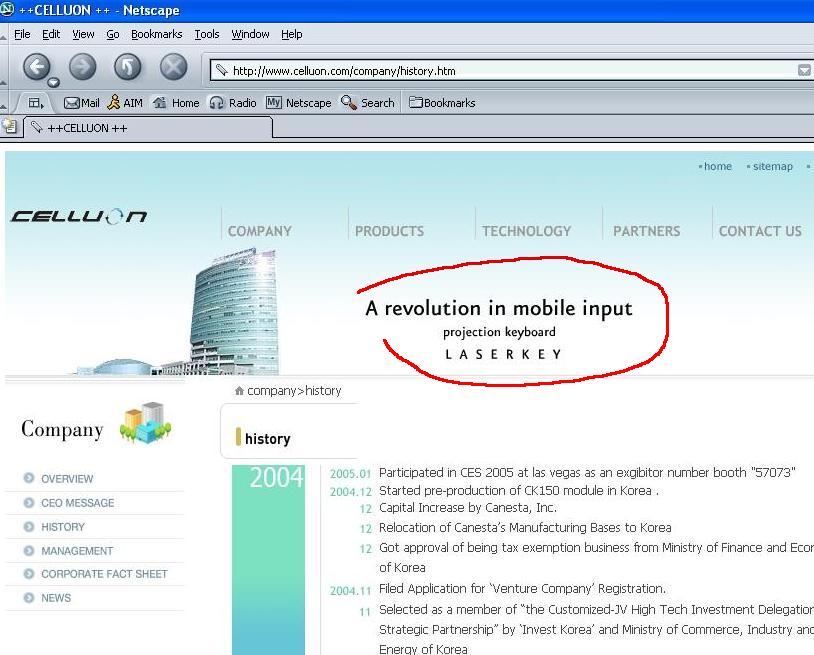
Task: Click the Forward arrow button
Action: 83,66
